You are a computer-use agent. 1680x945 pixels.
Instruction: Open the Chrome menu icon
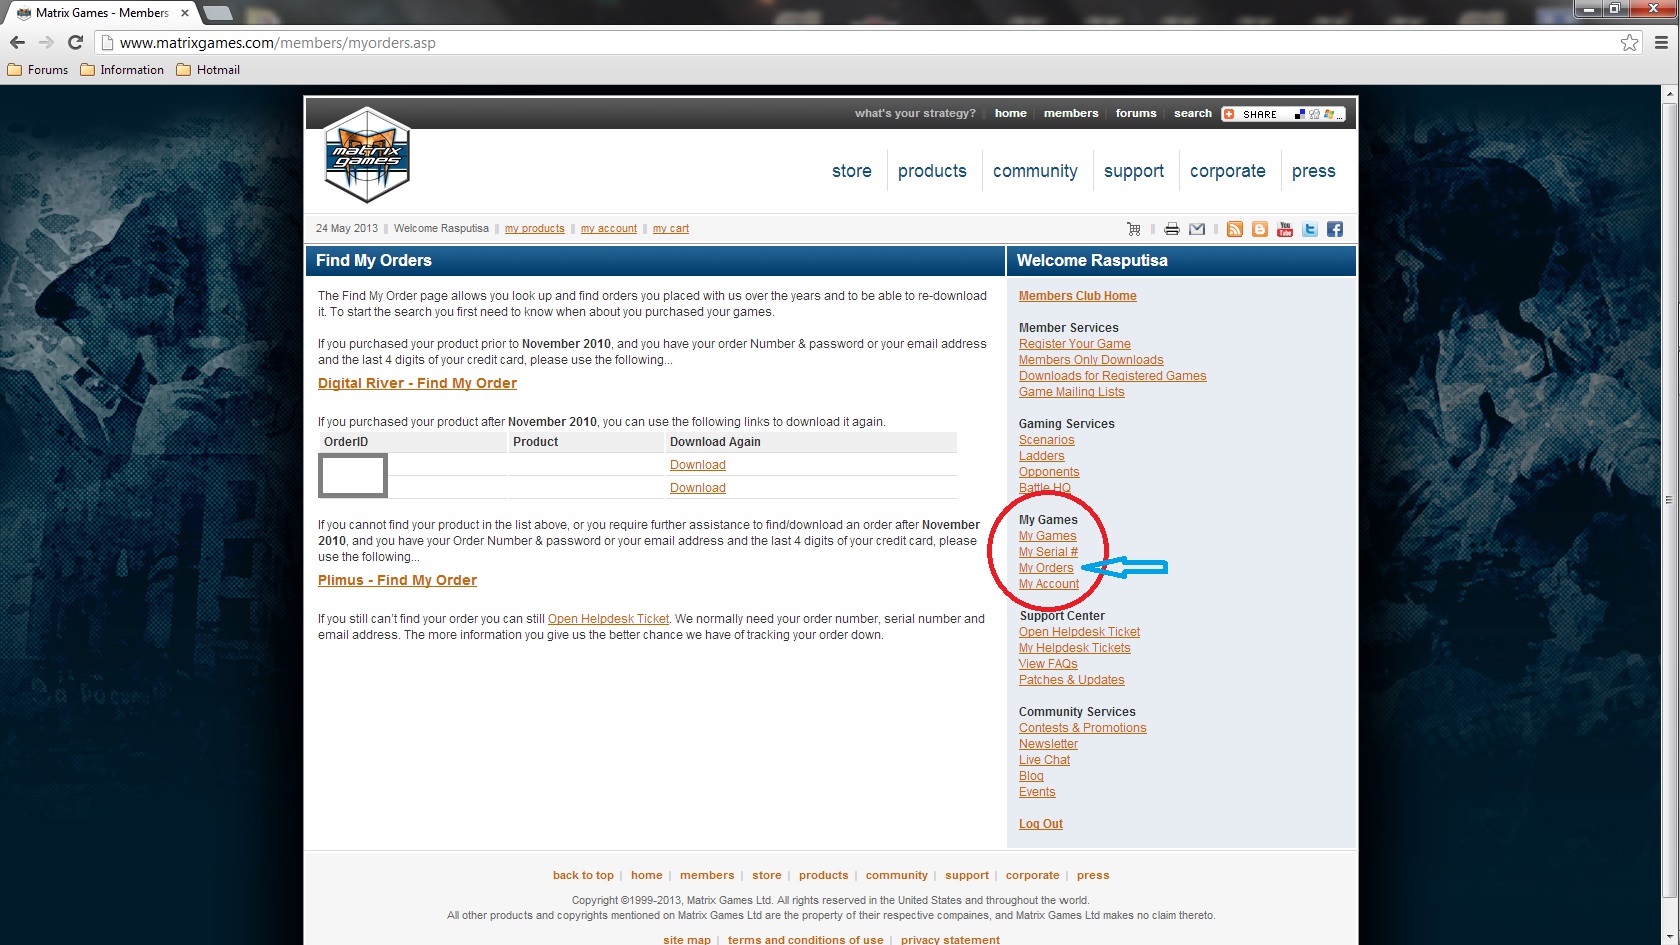1661,42
